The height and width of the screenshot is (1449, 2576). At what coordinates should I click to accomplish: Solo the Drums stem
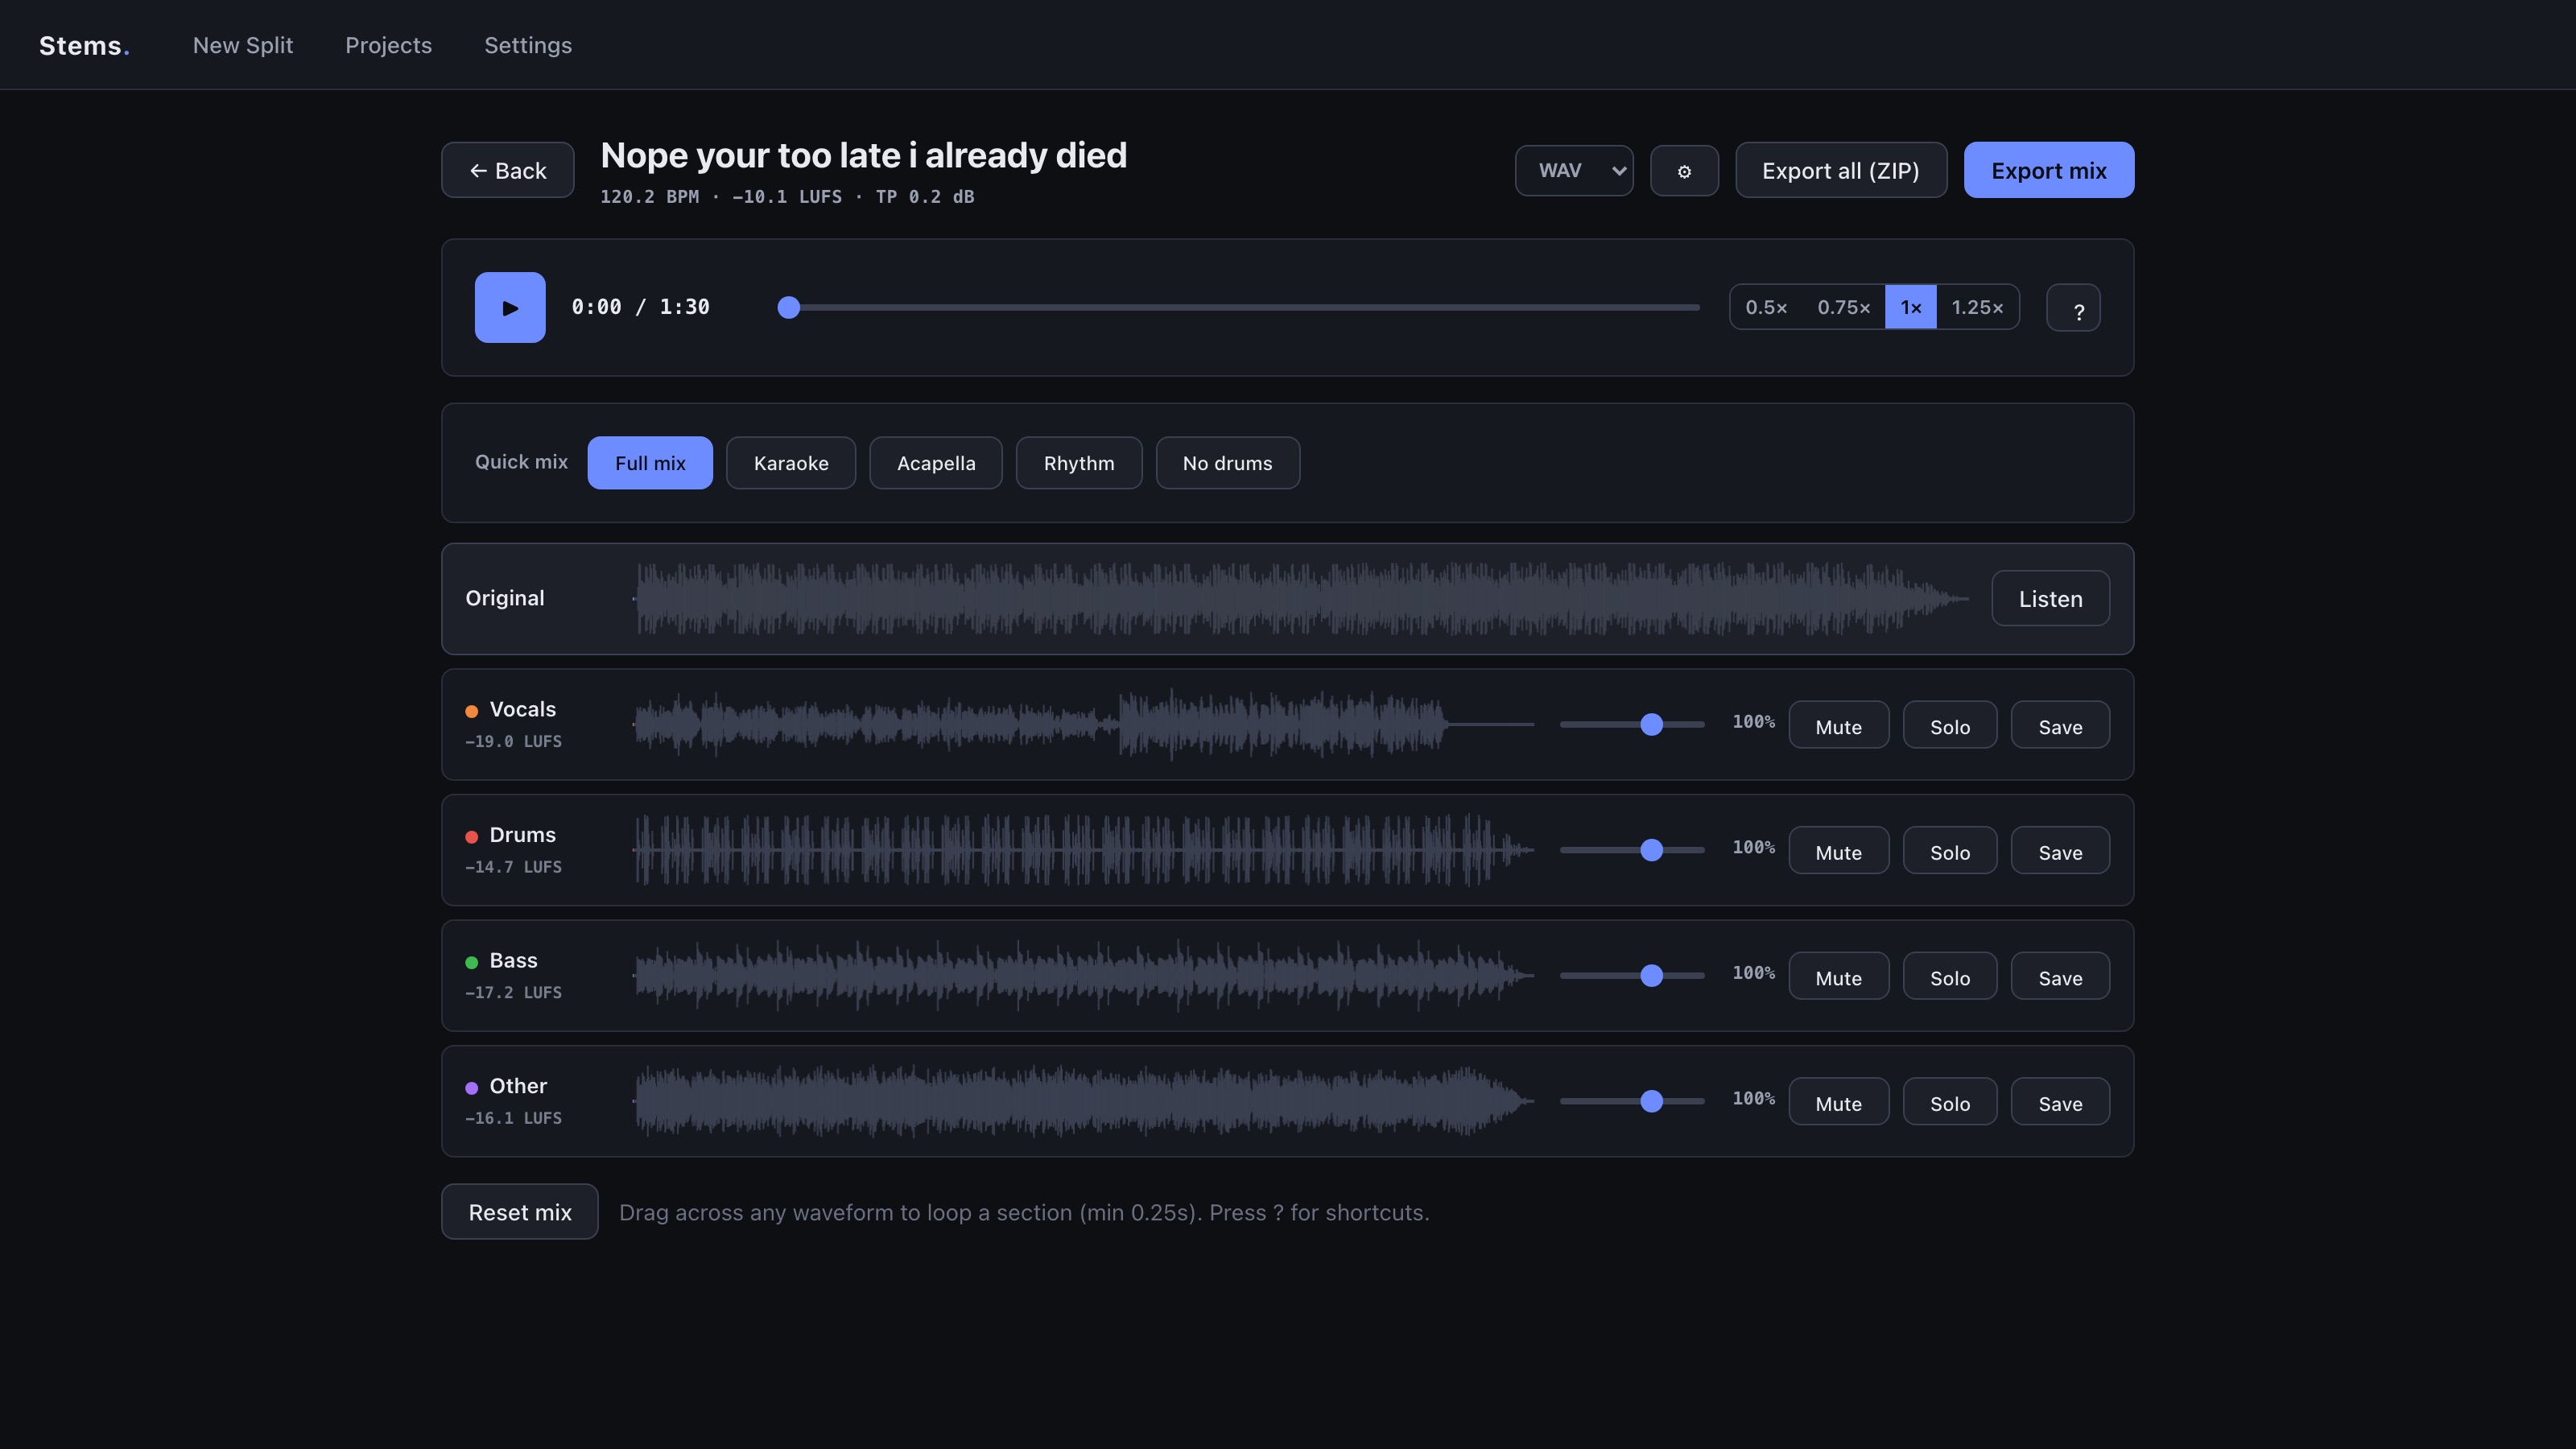click(x=1950, y=851)
